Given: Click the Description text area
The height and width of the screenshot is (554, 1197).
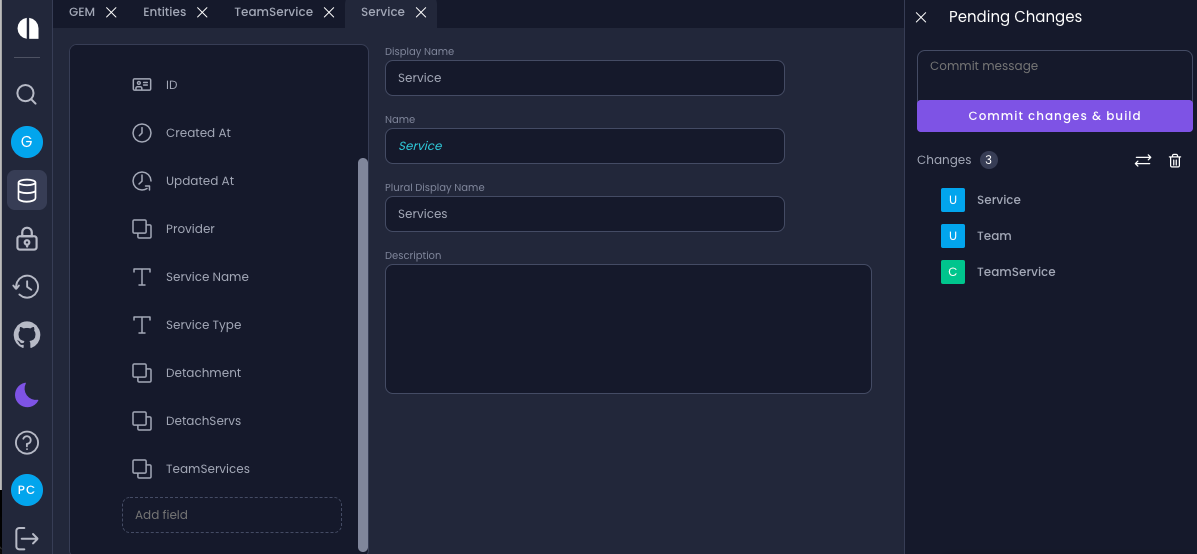Looking at the screenshot, I should point(628,329).
